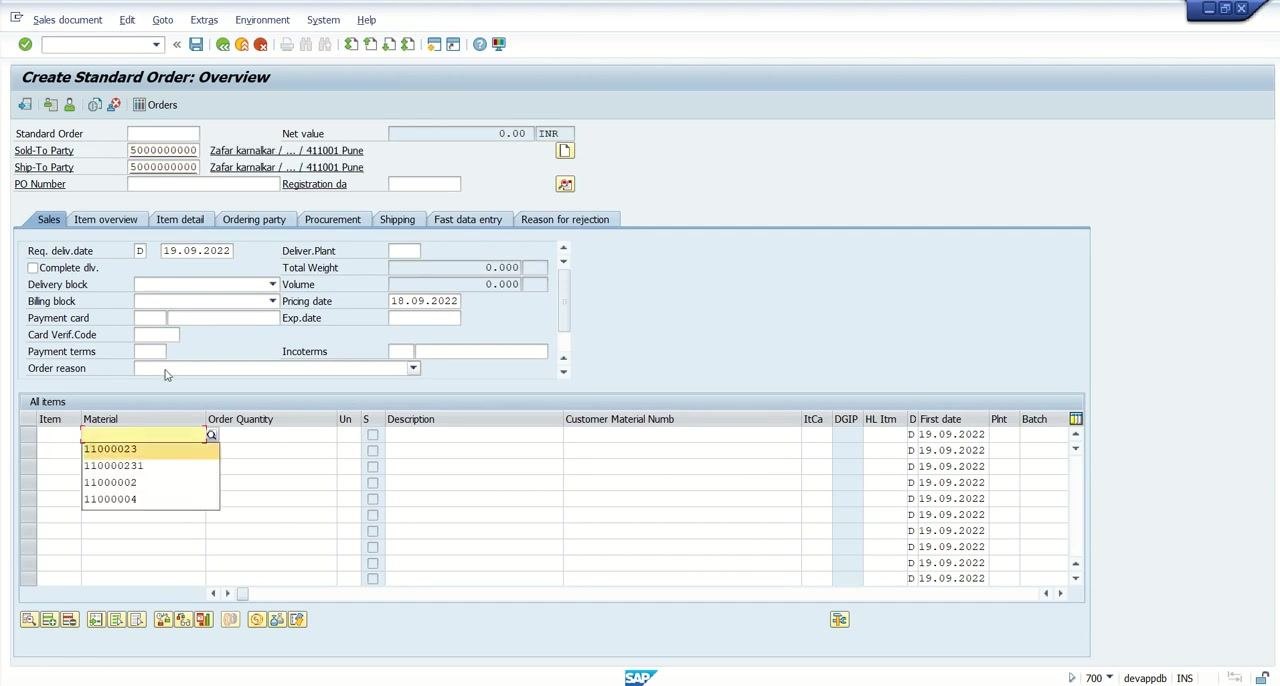
Task: Open Material search help magnifier icon
Action: [211, 436]
